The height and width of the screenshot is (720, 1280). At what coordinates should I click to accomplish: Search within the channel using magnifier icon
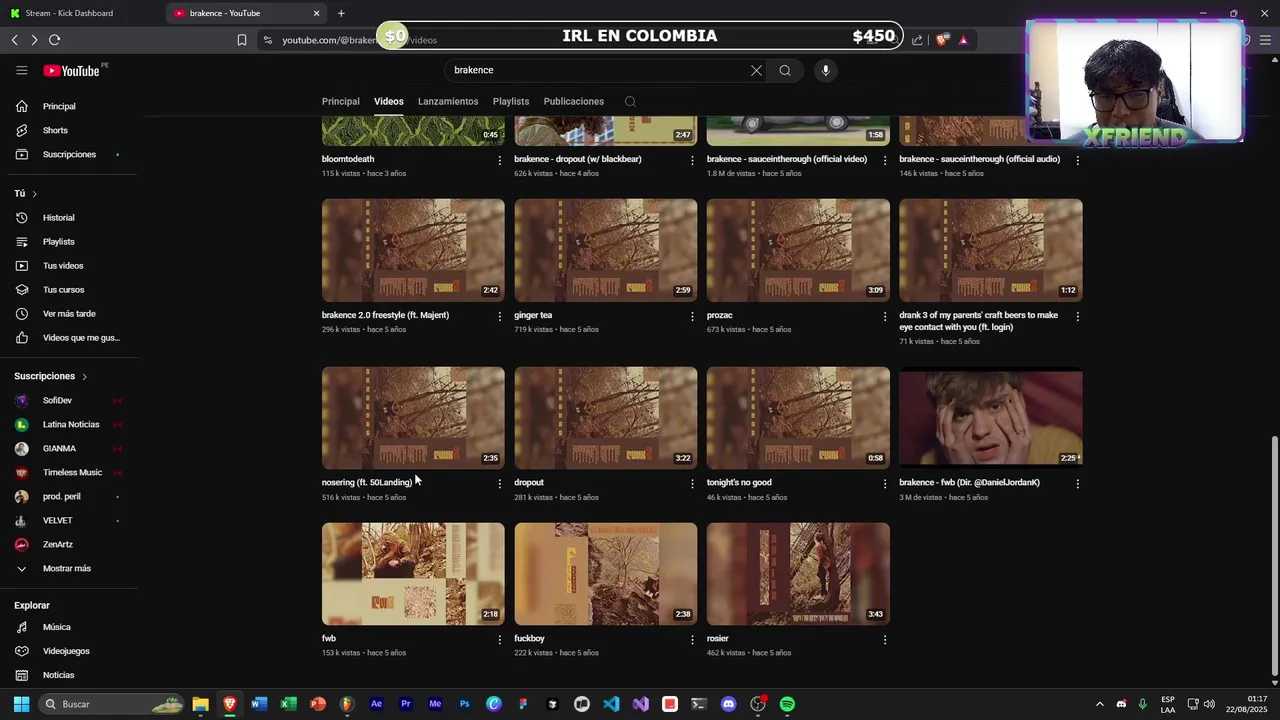coord(630,101)
